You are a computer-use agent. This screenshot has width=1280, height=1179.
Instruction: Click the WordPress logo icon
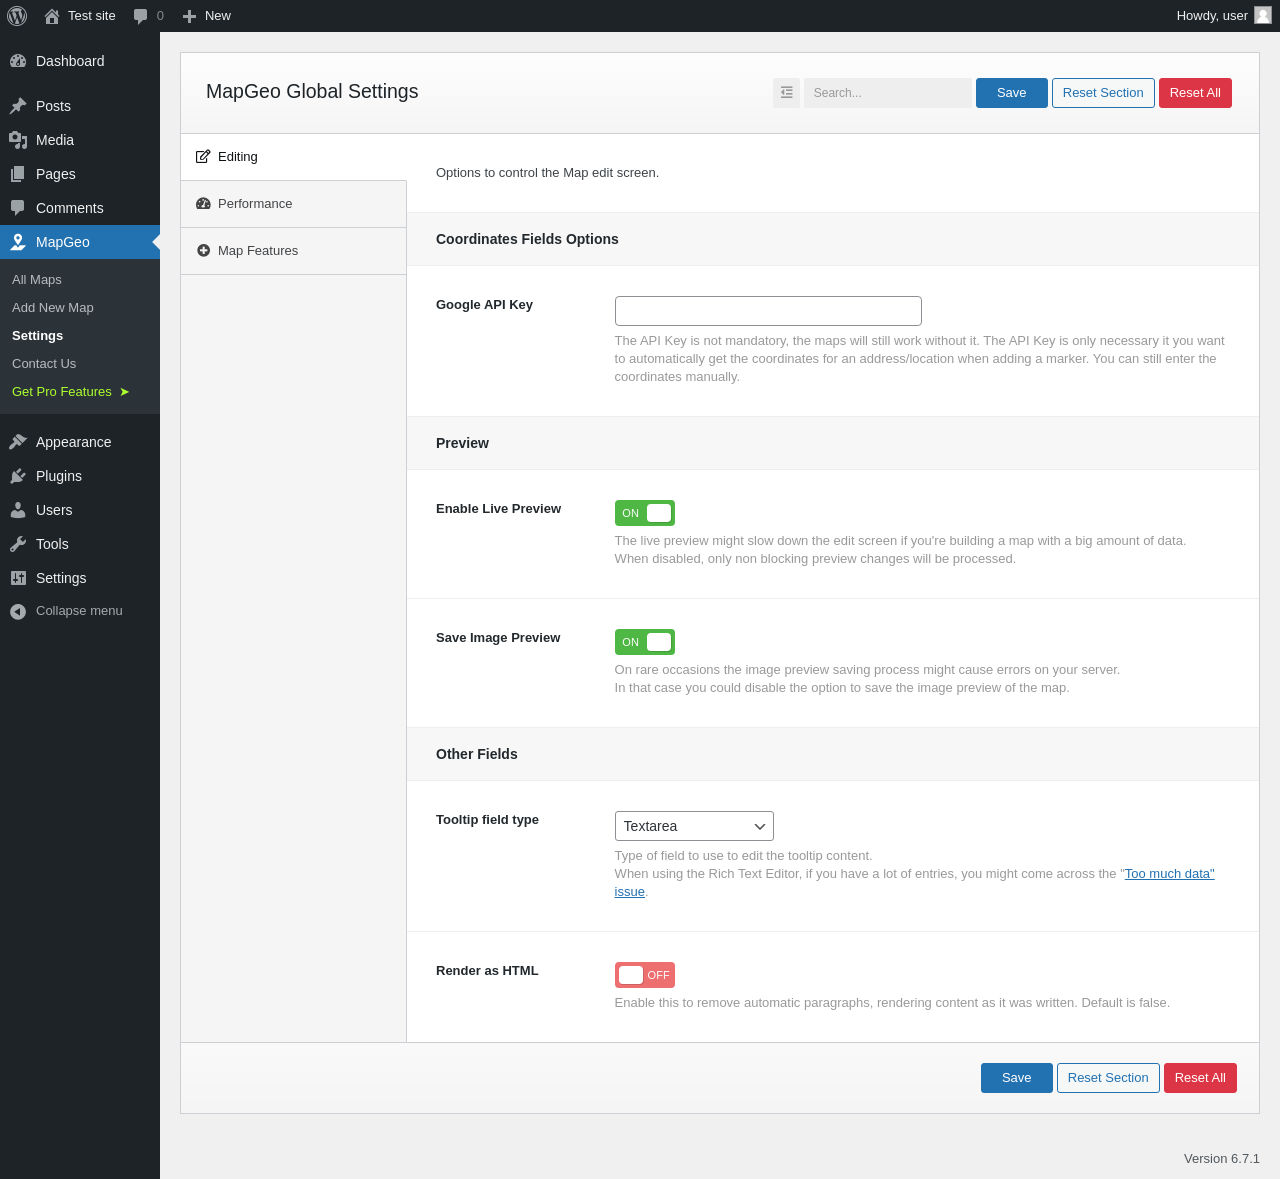(17, 16)
